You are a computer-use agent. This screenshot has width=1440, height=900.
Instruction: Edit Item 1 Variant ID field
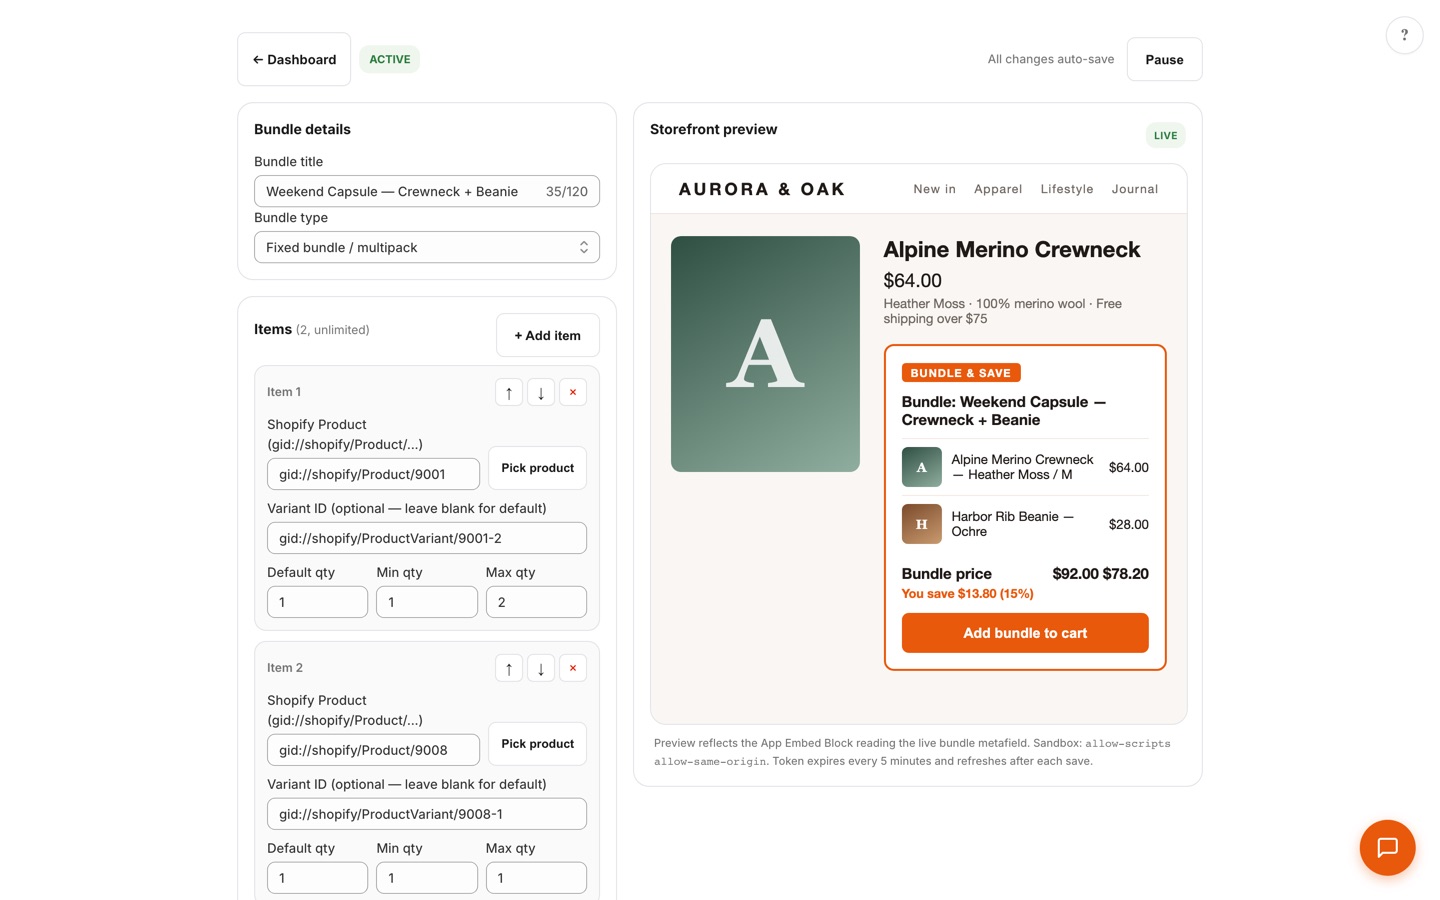427,538
